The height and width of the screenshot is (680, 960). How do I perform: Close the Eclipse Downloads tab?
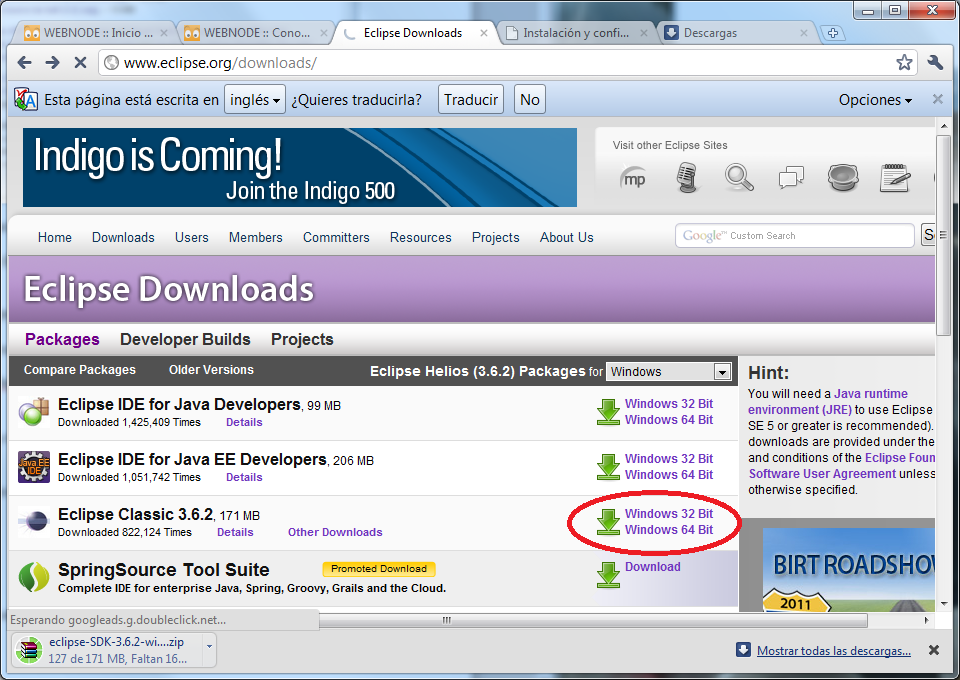click(x=484, y=33)
